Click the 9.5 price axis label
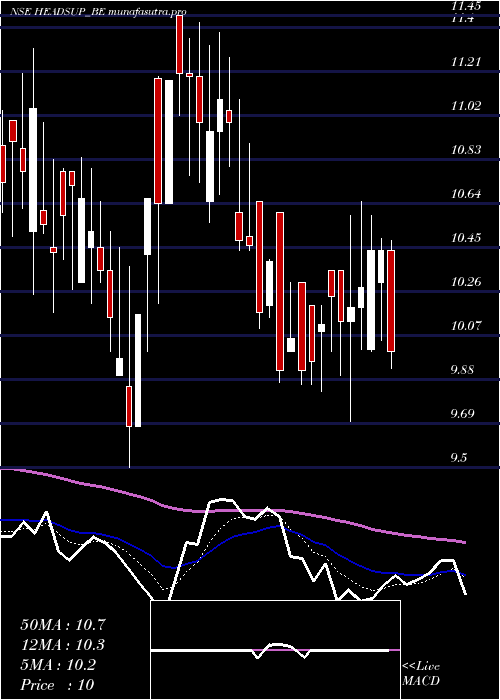500x700 pixels. [x=460, y=458]
